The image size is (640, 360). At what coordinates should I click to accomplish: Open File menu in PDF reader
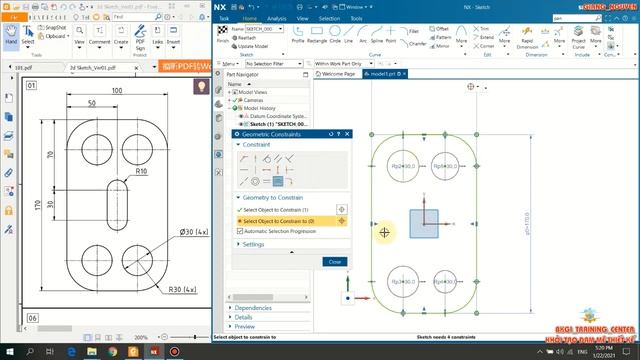coord(14,17)
